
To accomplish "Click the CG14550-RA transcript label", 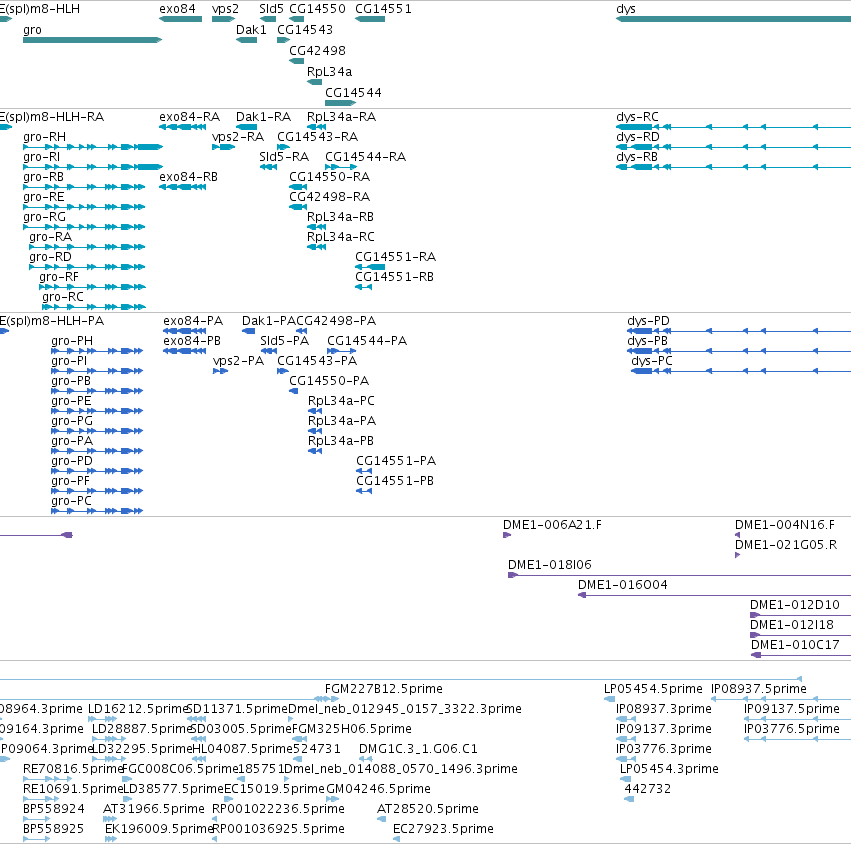I will [329, 177].
